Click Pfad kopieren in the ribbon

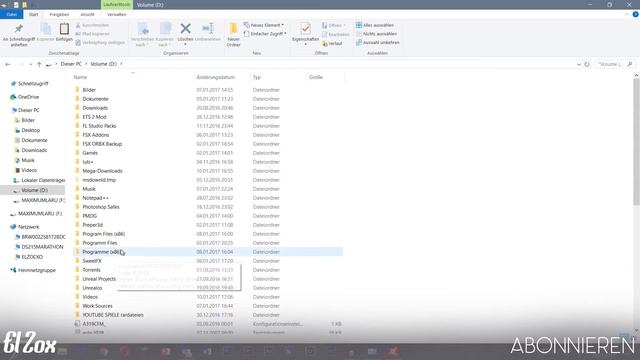point(93,34)
